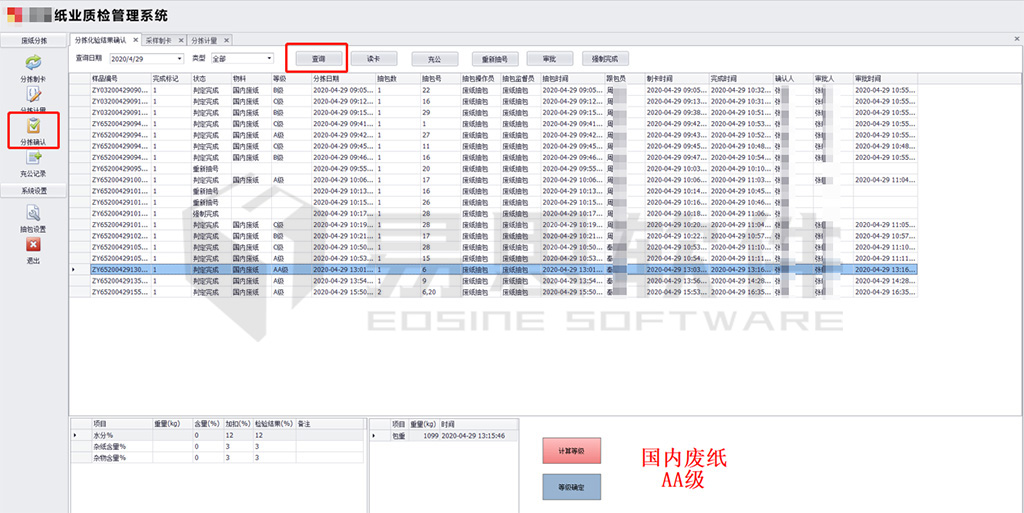Switch to the 采样制卡 tab

pos(158,40)
